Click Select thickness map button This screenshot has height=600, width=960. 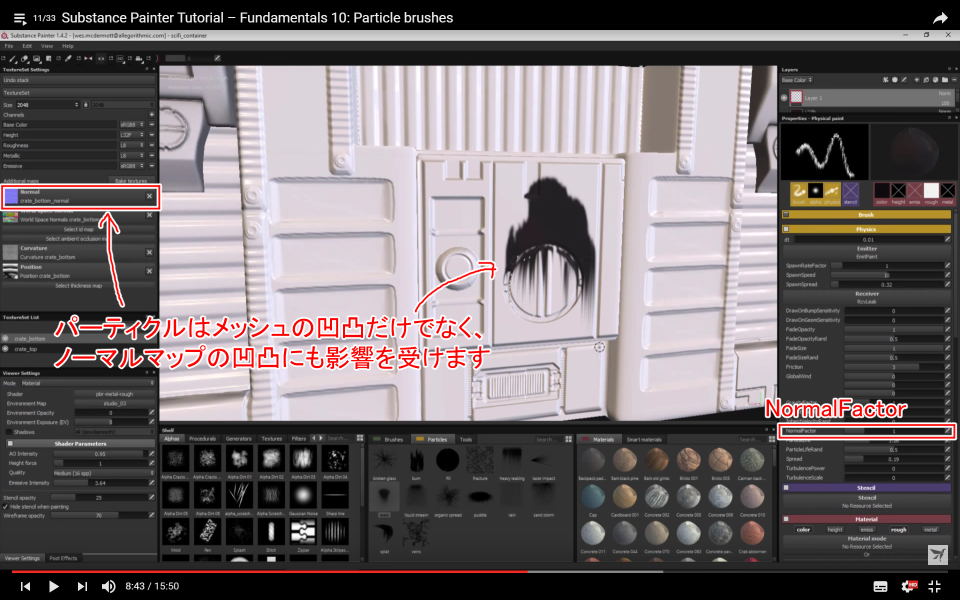coord(78,286)
